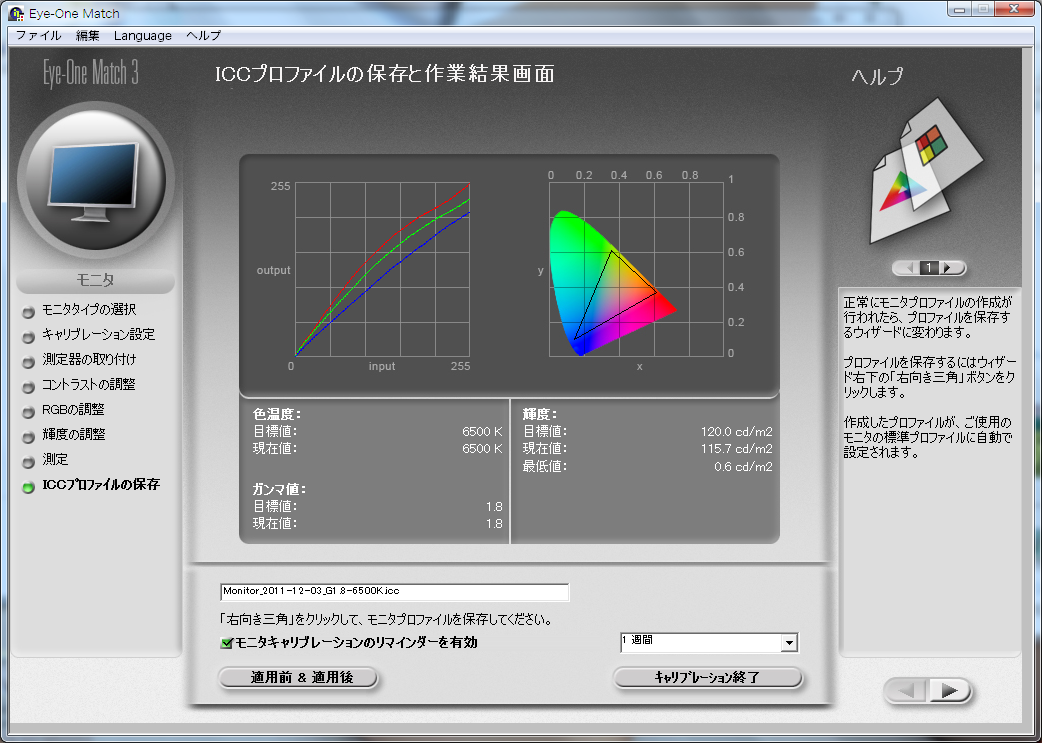Screen dimensions: 1042x743
Task: Click the モニタ section header
Action: [x=96, y=280]
